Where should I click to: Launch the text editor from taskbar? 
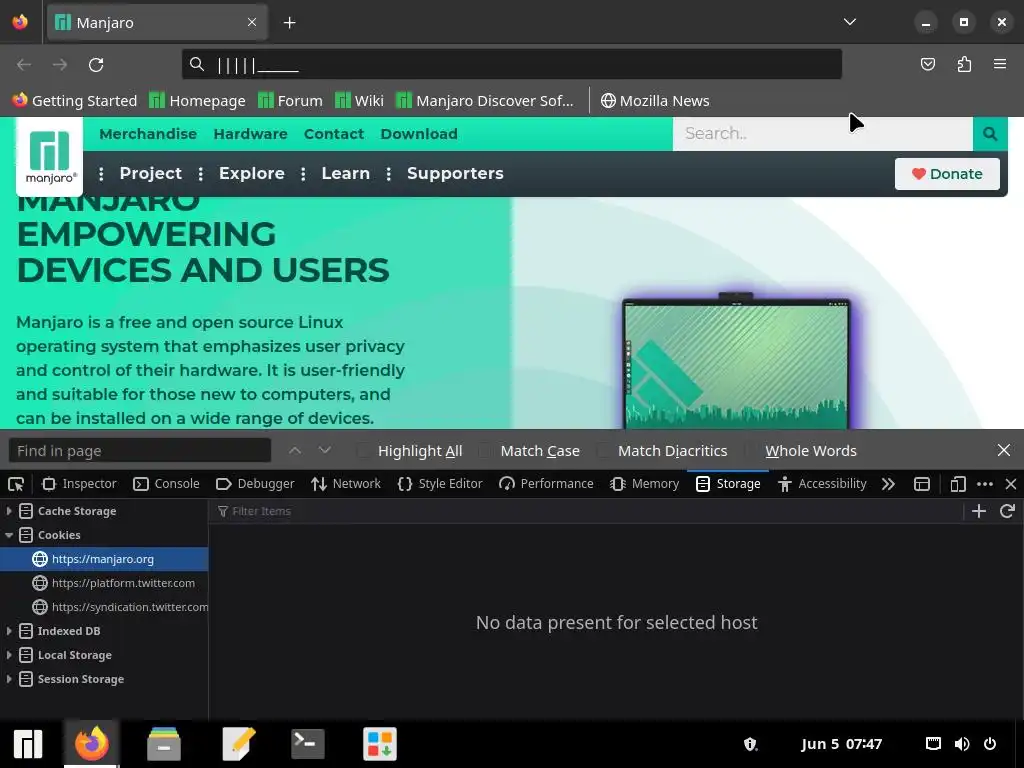tap(238, 744)
